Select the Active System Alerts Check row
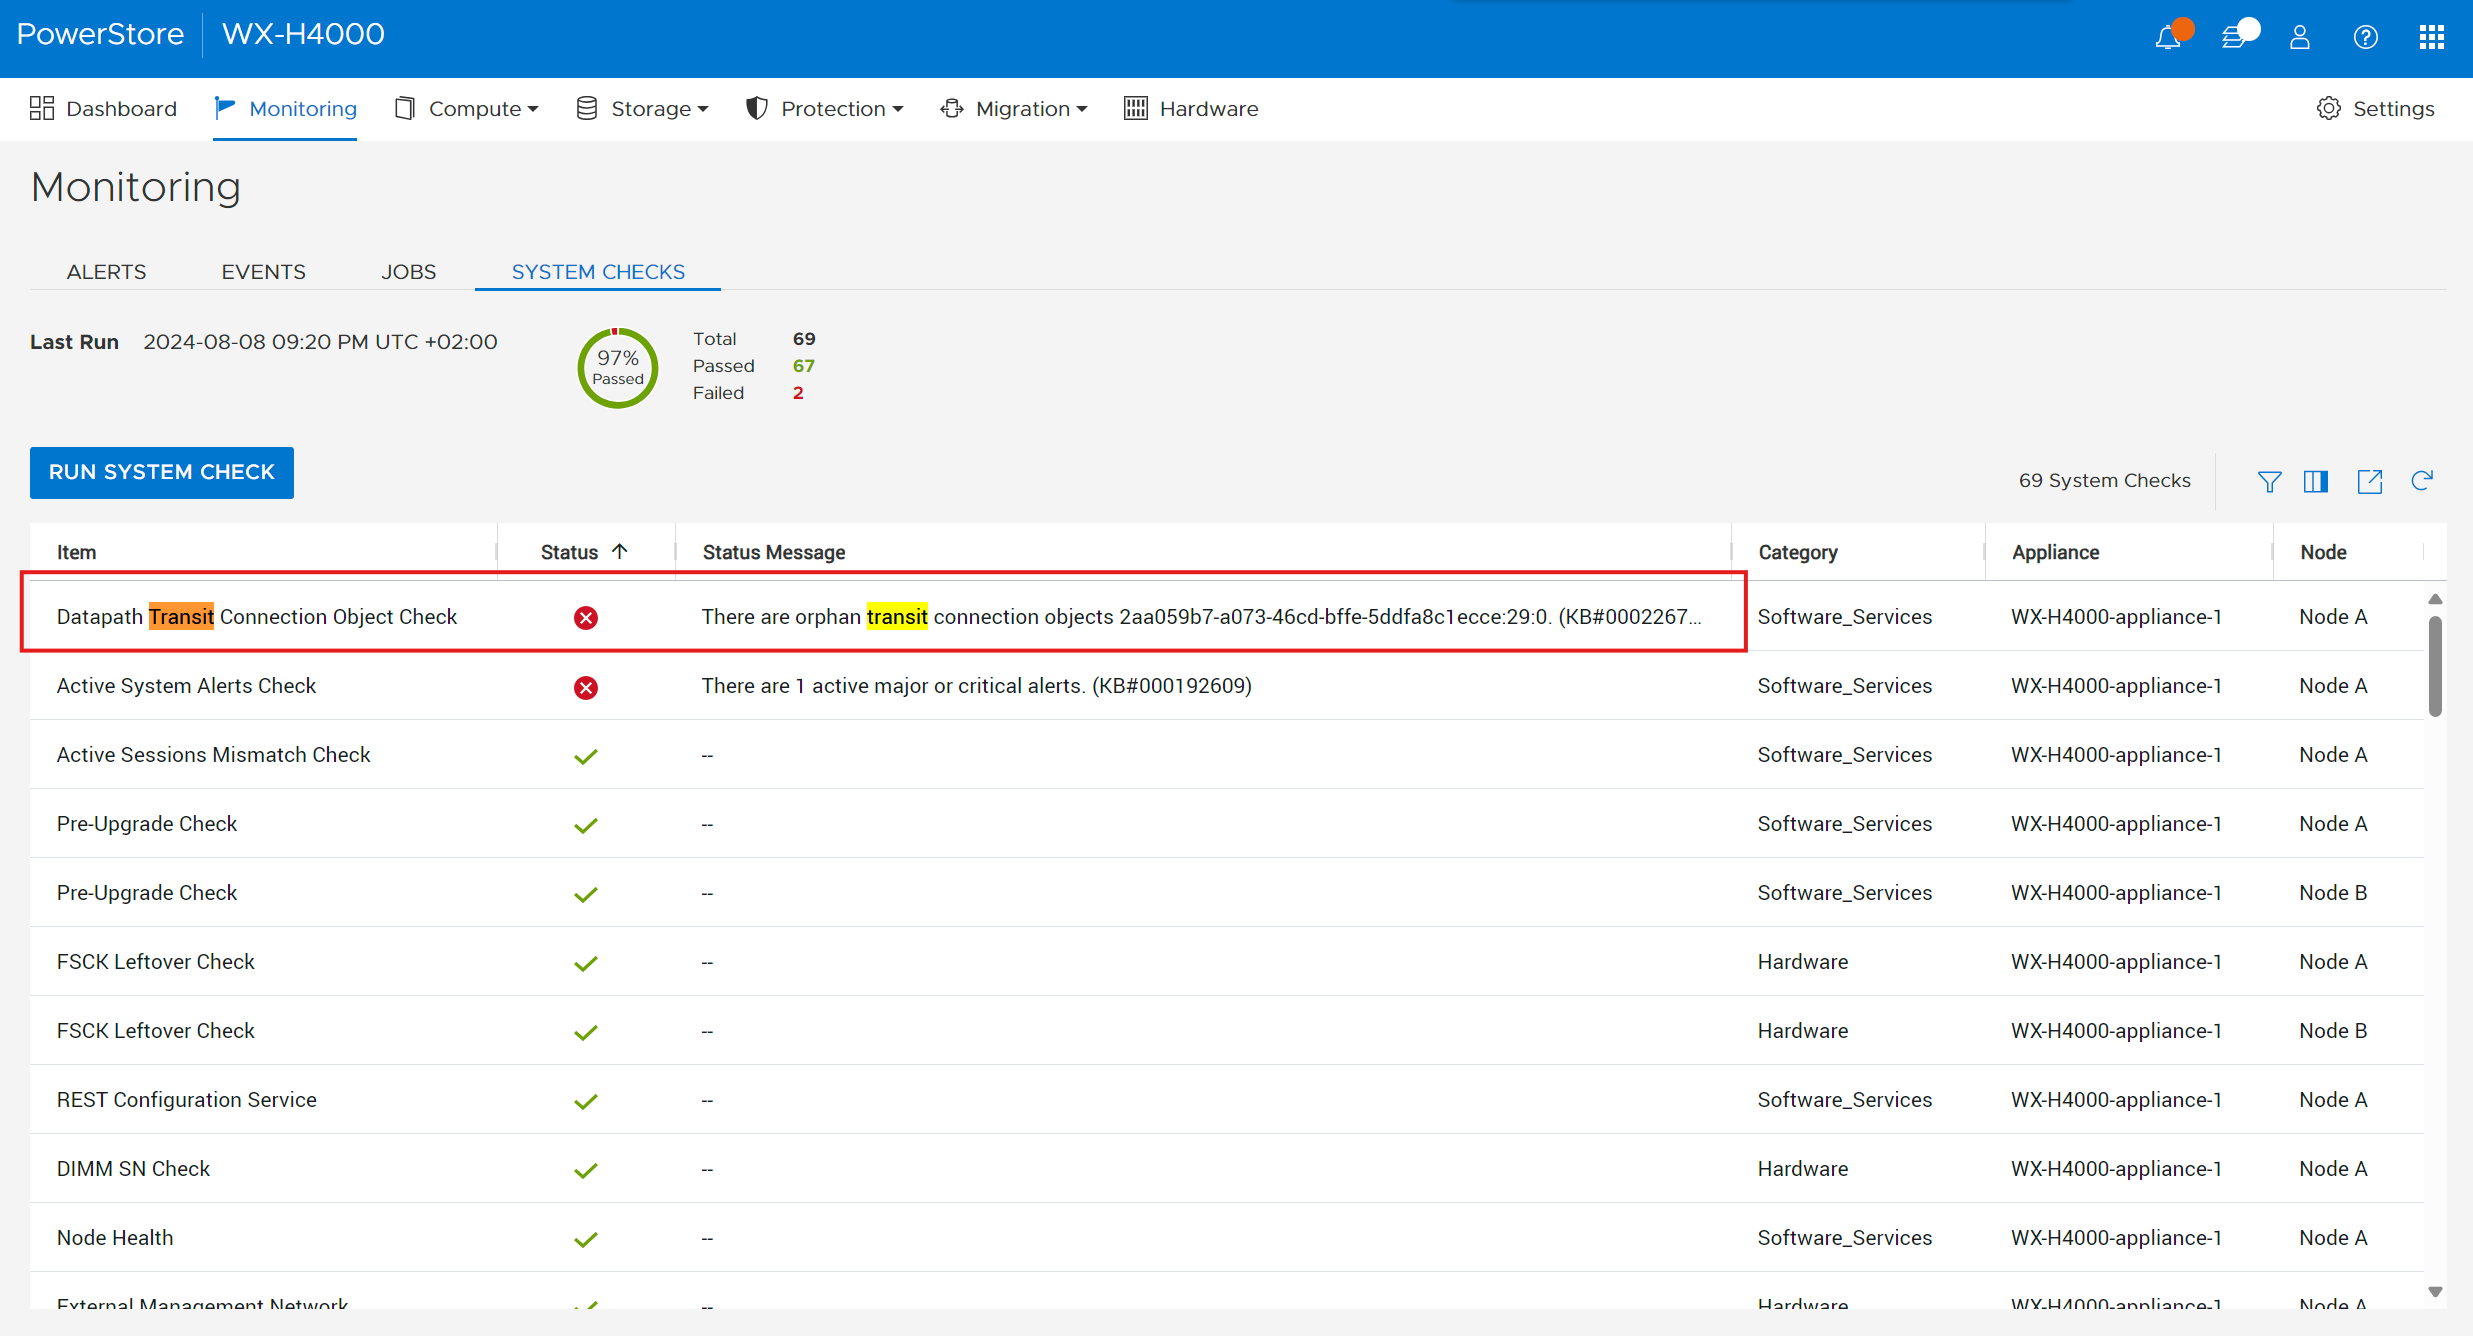This screenshot has width=2473, height=1336. tap(186, 686)
